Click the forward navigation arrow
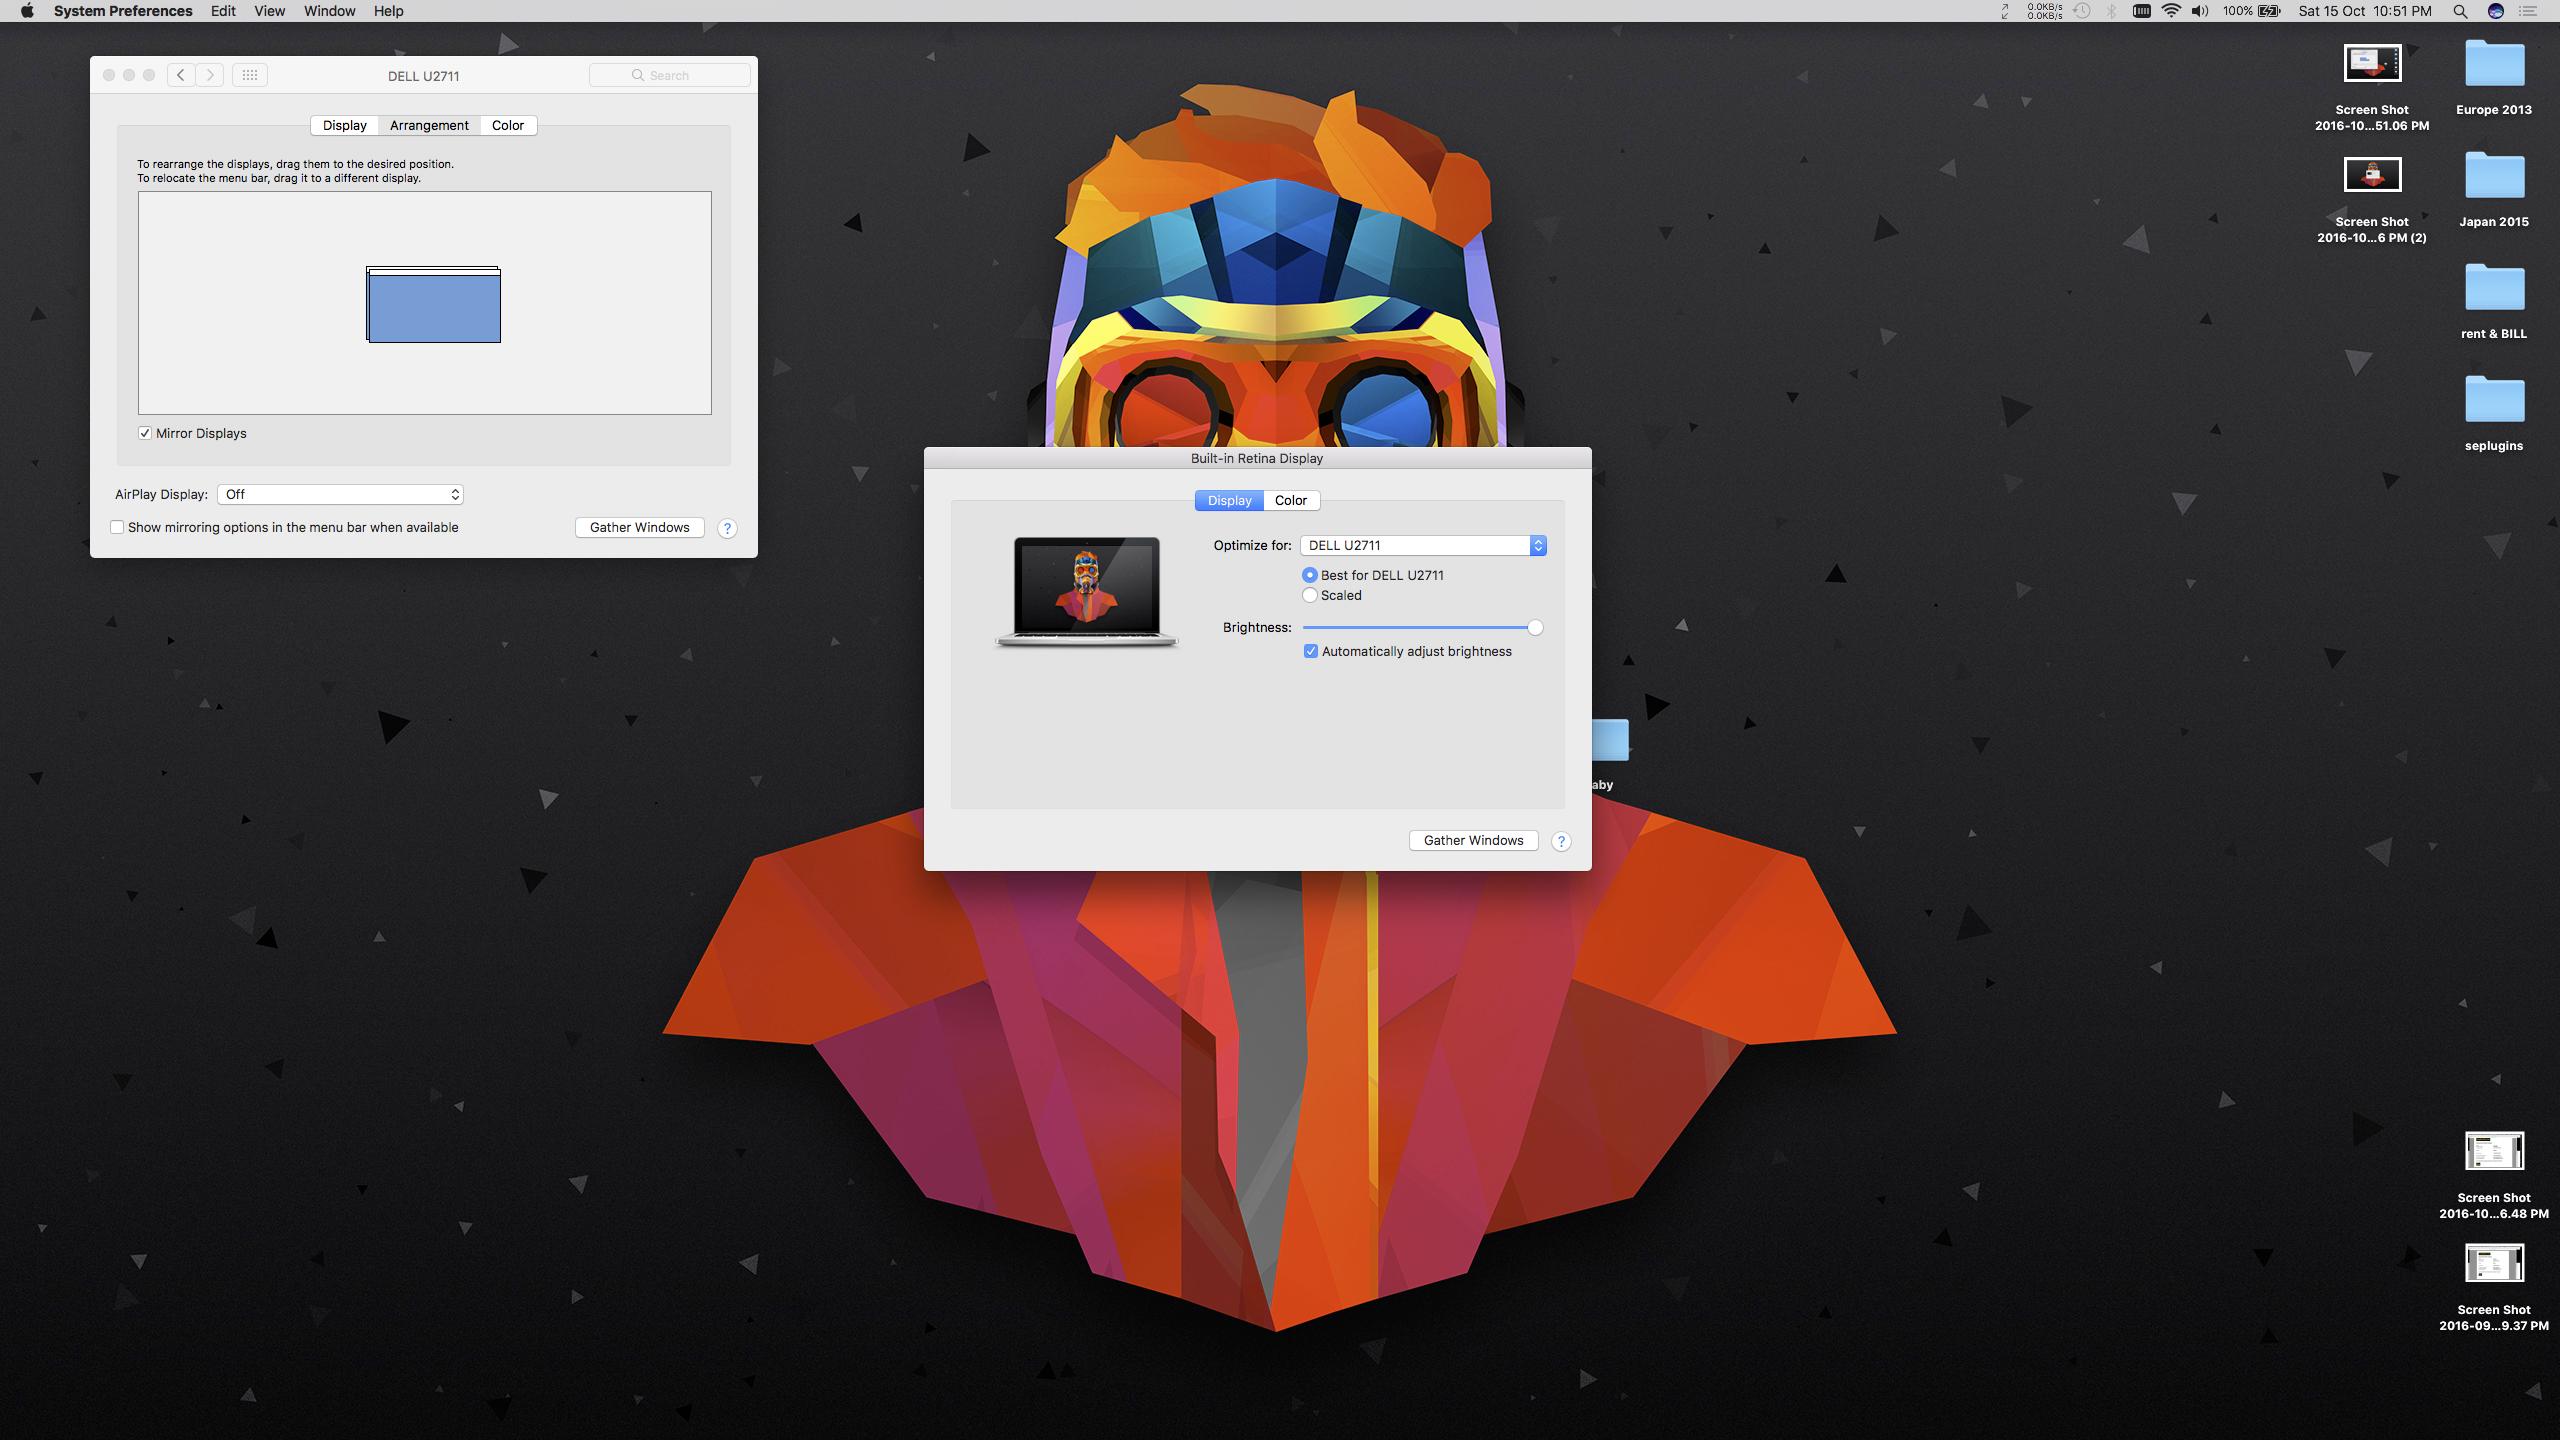This screenshot has height=1440, width=2560. tap(209, 75)
